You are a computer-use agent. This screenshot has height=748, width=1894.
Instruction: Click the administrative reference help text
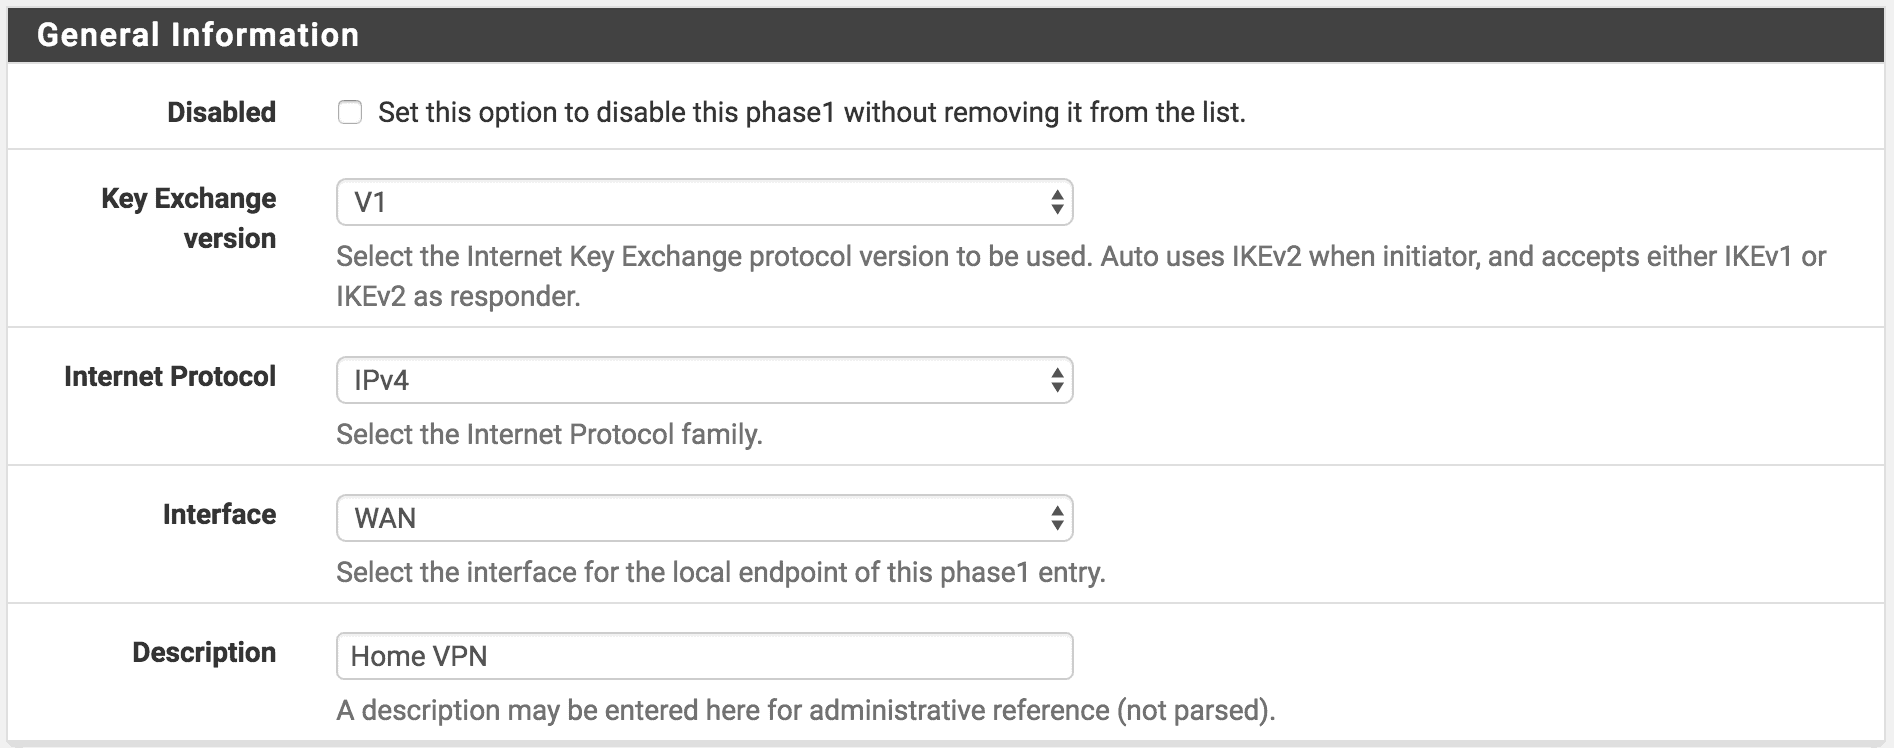[806, 710]
